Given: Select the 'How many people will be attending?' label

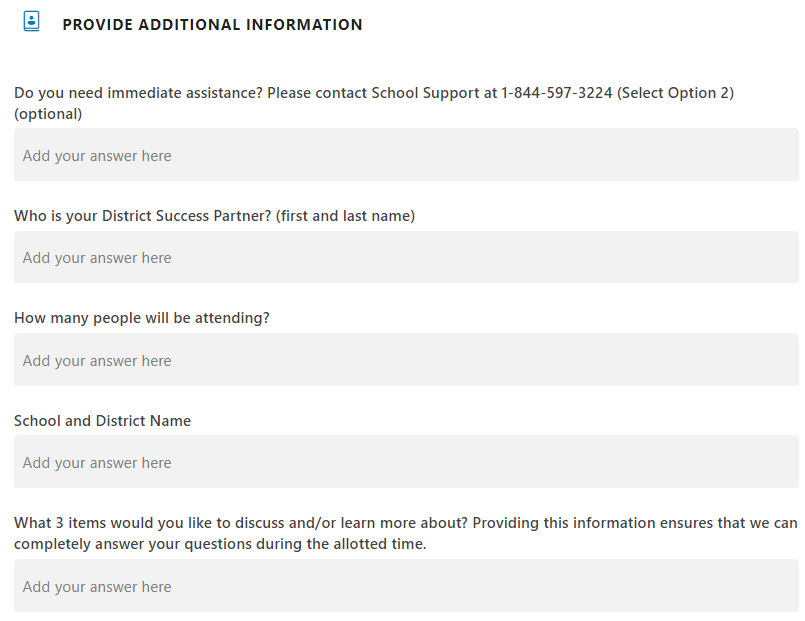Looking at the screenshot, I should [x=142, y=318].
